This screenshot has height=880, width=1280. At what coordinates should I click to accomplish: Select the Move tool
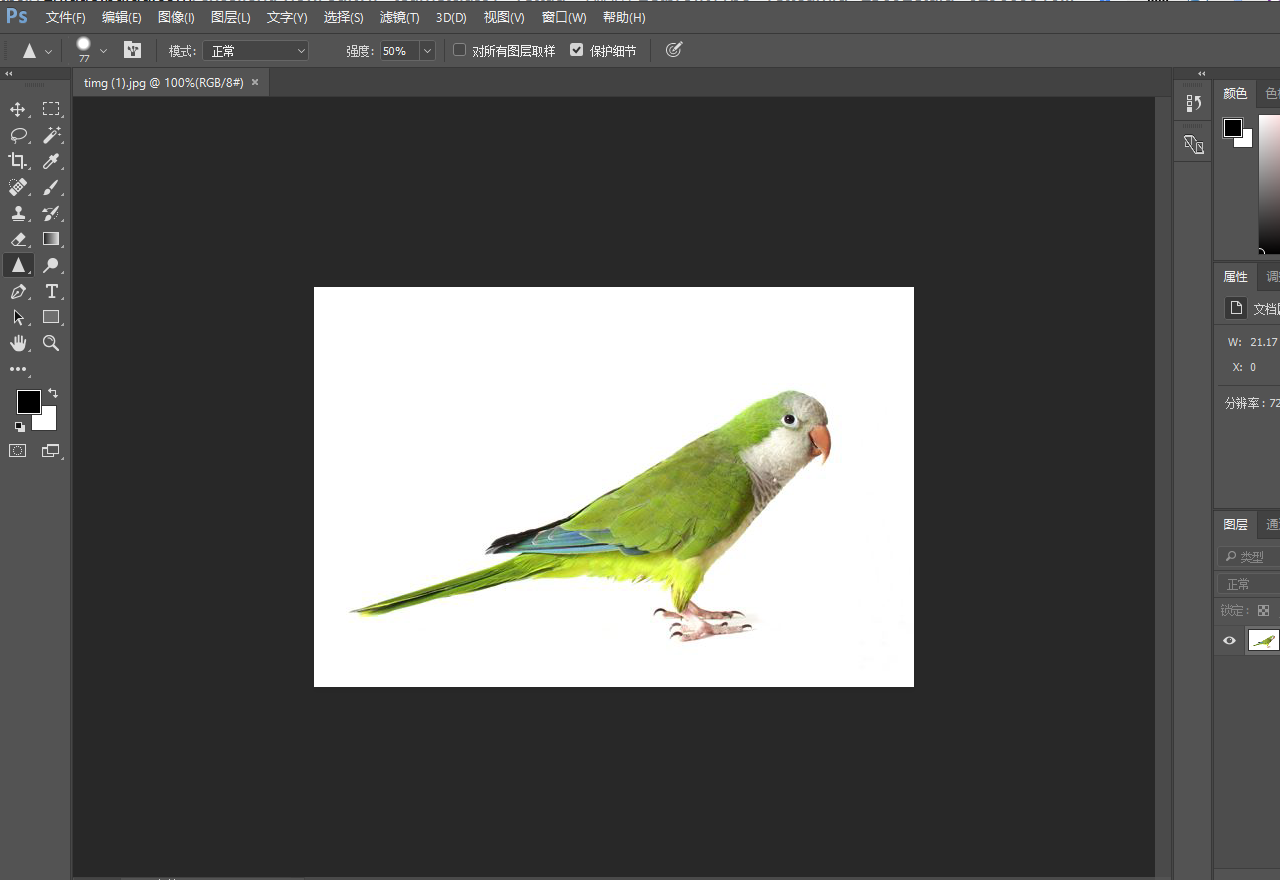click(x=18, y=110)
